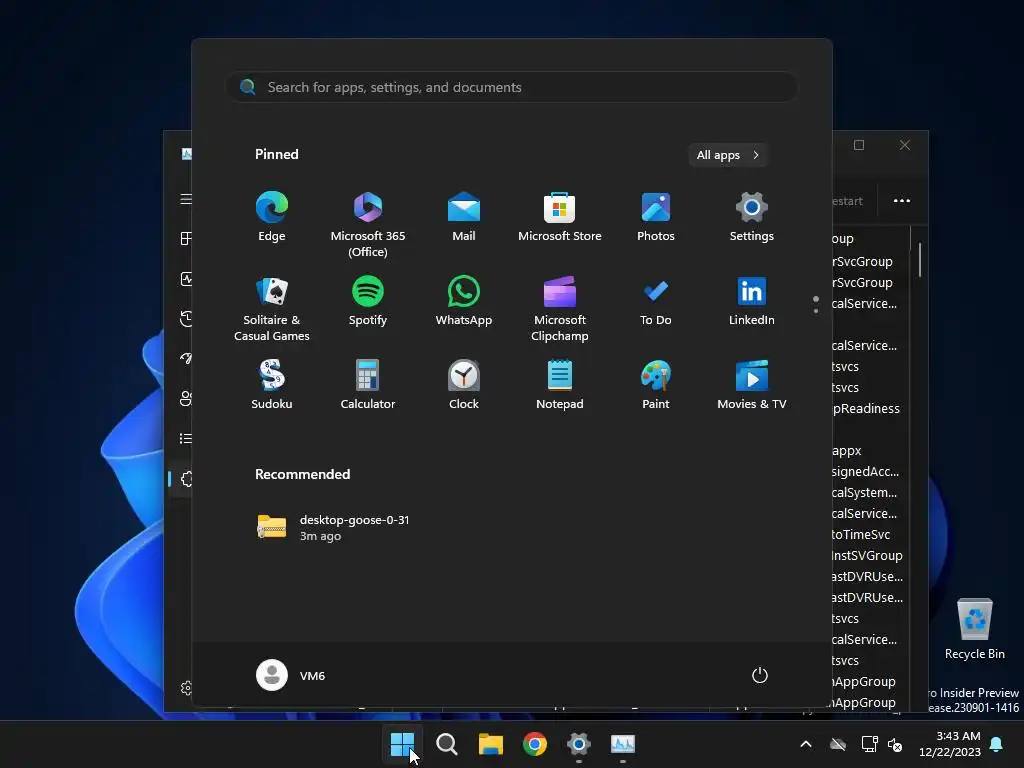Launch Google Chrome from taskbar
1024x768 pixels.
[535, 744]
